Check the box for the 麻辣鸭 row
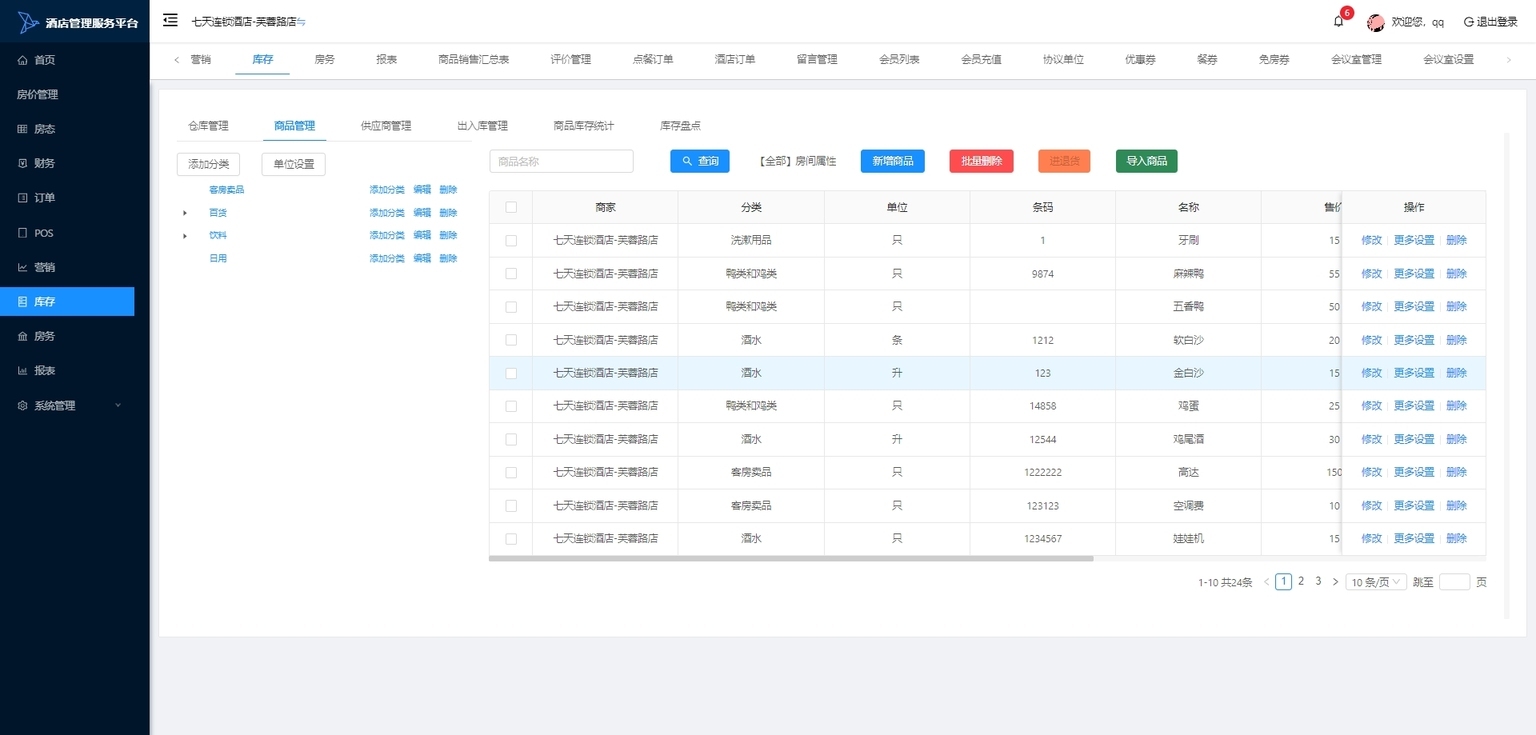 (x=511, y=273)
